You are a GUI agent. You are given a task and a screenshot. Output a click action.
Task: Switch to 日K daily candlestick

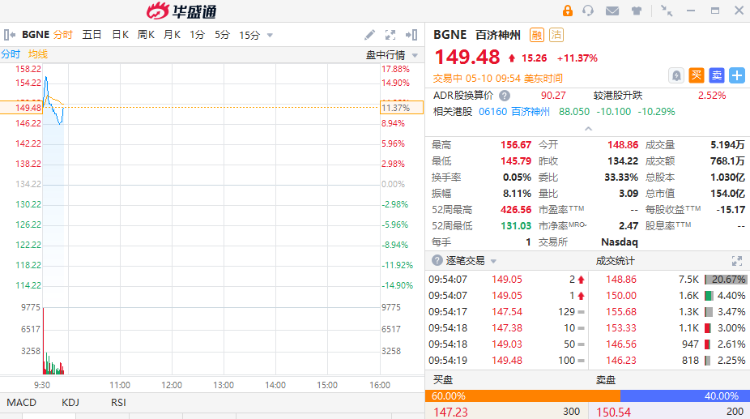[x=120, y=34]
